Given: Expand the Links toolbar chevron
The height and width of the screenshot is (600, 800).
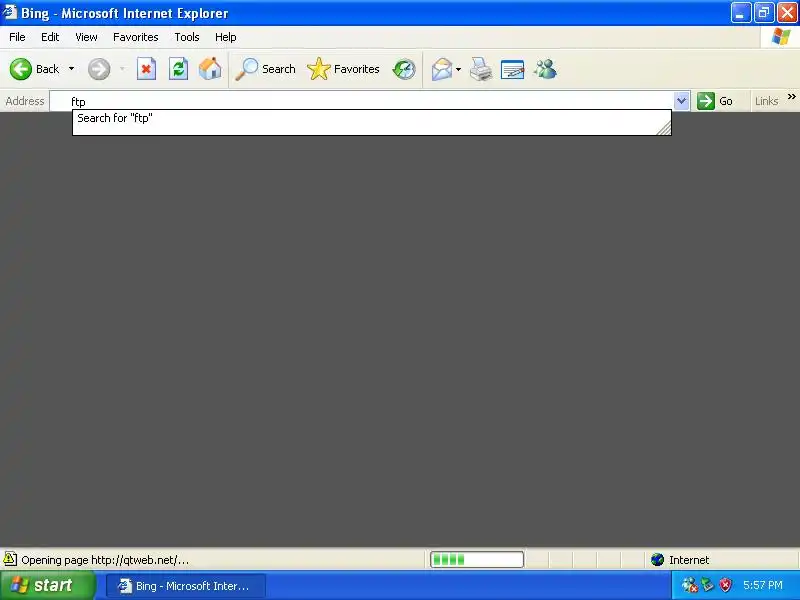Looking at the screenshot, I should click(x=791, y=96).
